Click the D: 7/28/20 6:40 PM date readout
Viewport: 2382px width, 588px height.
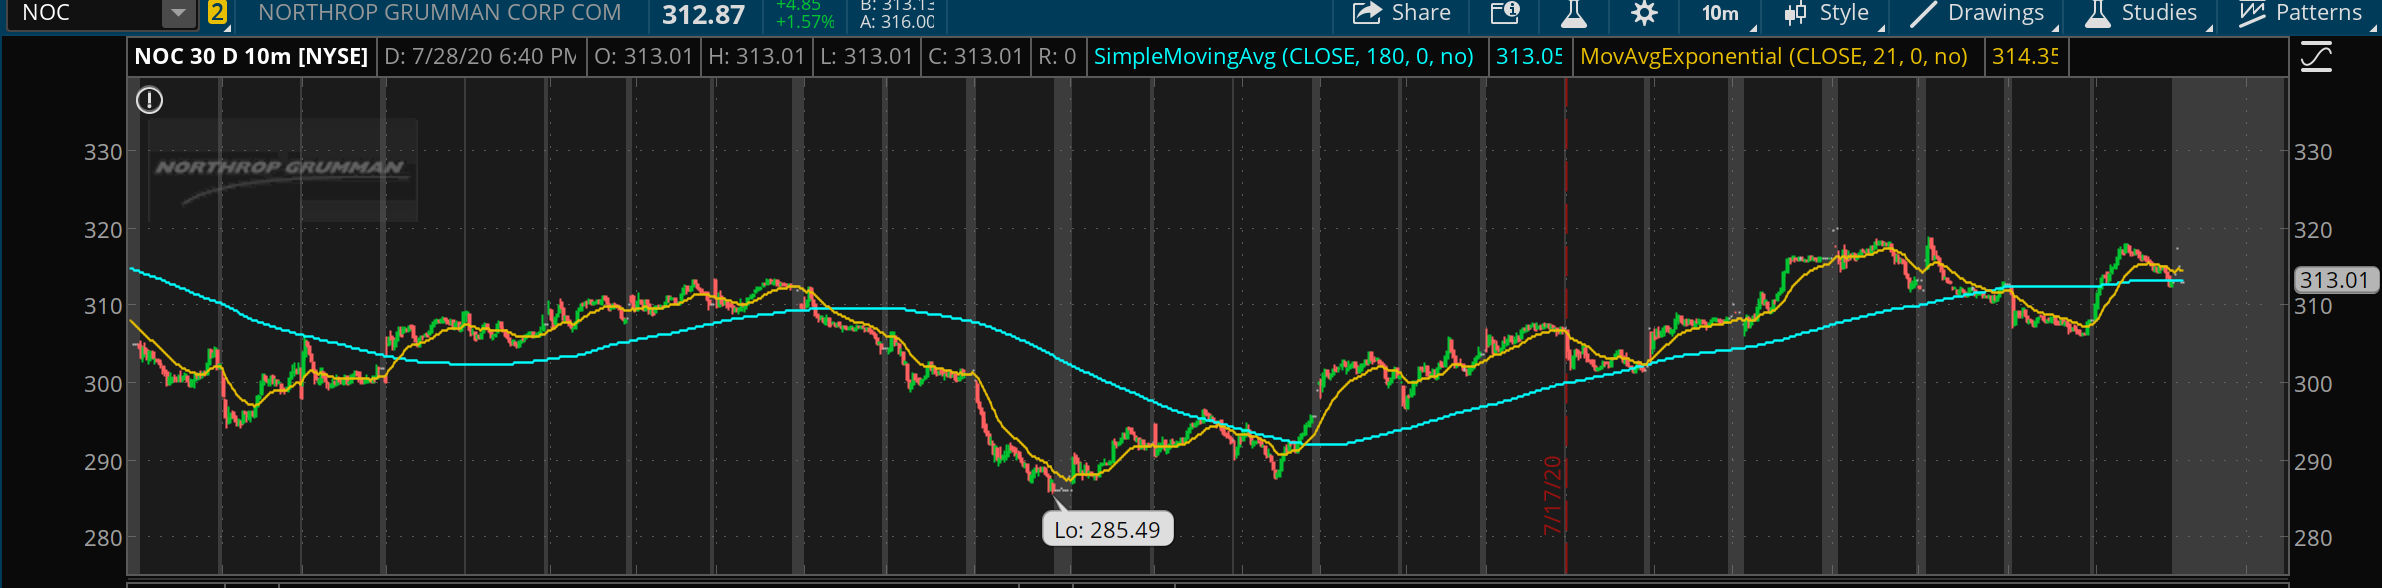pyautogui.click(x=480, y=57)
